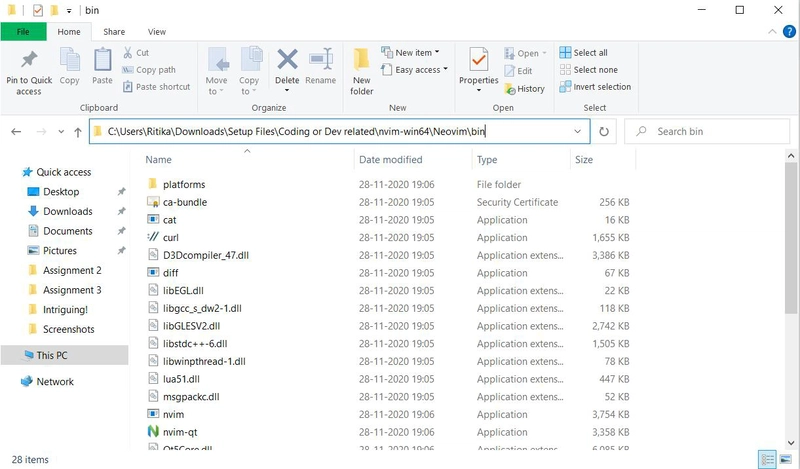Select the nvim-qt application file
800x469 pixels.
pos(180,432)
